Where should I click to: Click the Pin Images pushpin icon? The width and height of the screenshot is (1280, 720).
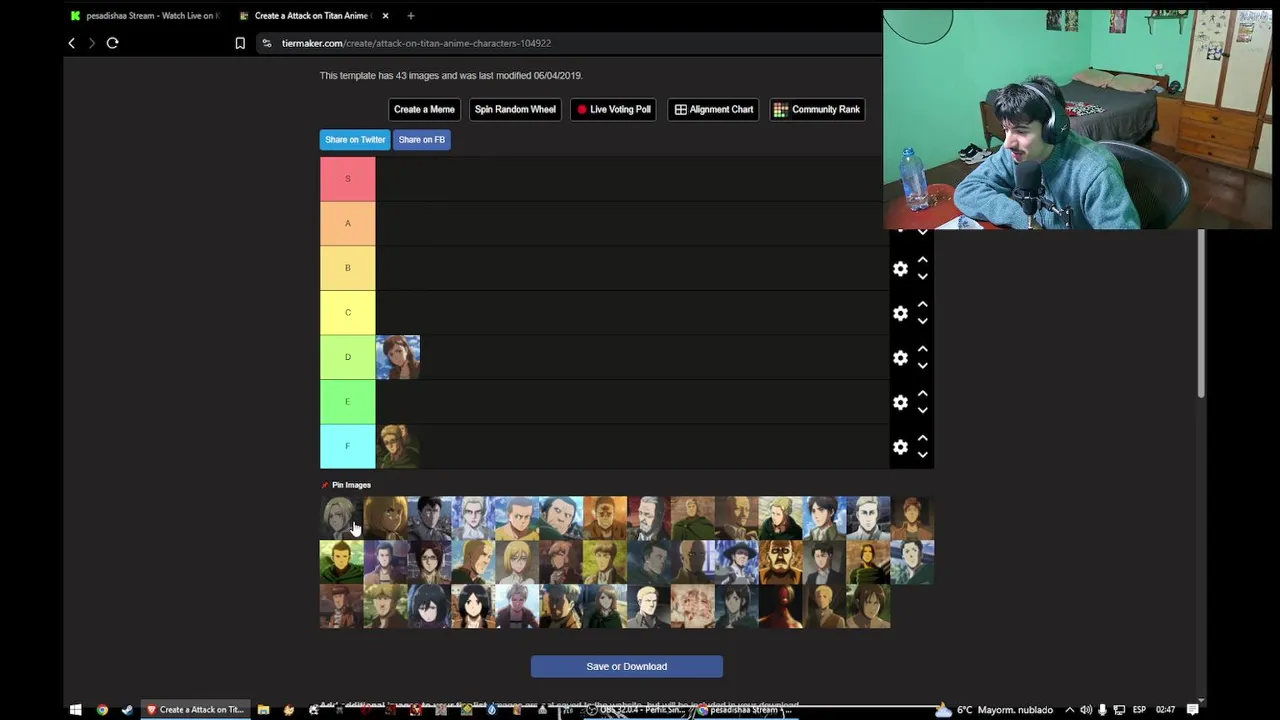tap(325, 485)
